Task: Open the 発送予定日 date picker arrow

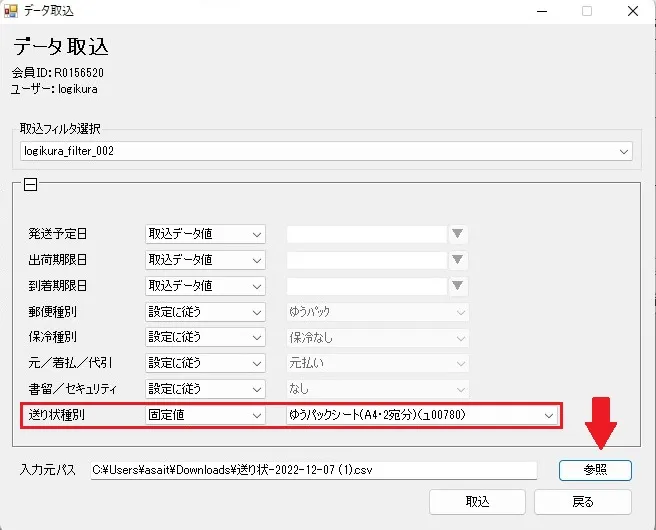Action: [x=458, y=234]
